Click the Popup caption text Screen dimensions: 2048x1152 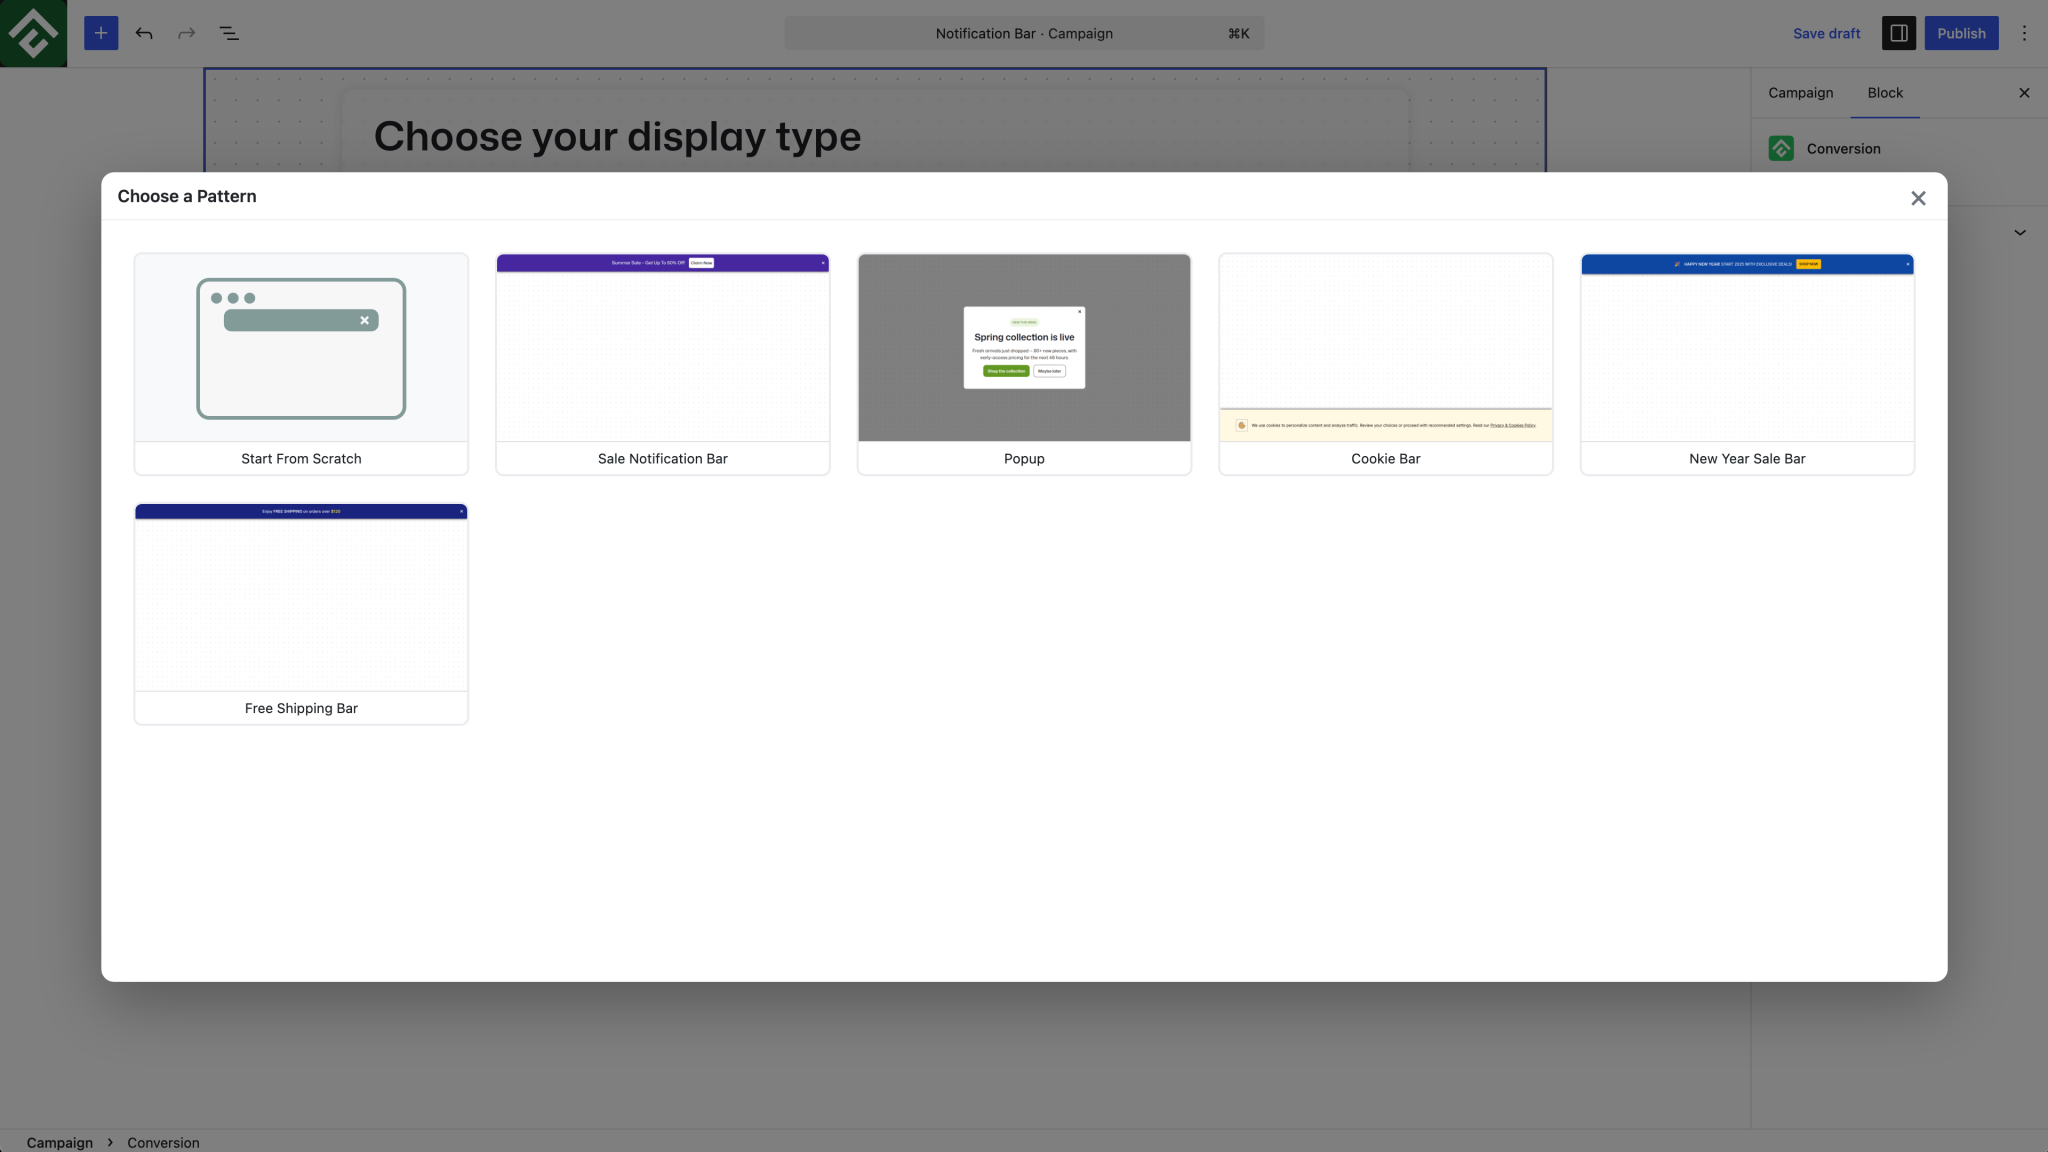coord(1024,458)
